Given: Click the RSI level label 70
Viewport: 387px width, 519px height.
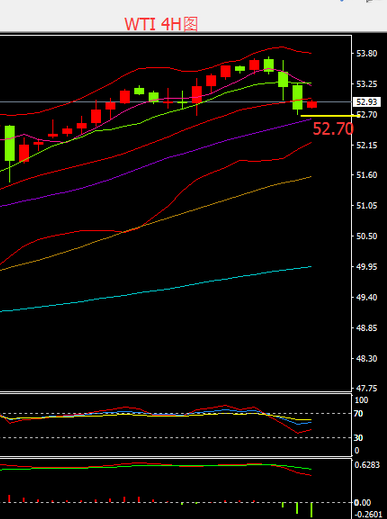Looking at the screenshot, I should pos(358,414).
